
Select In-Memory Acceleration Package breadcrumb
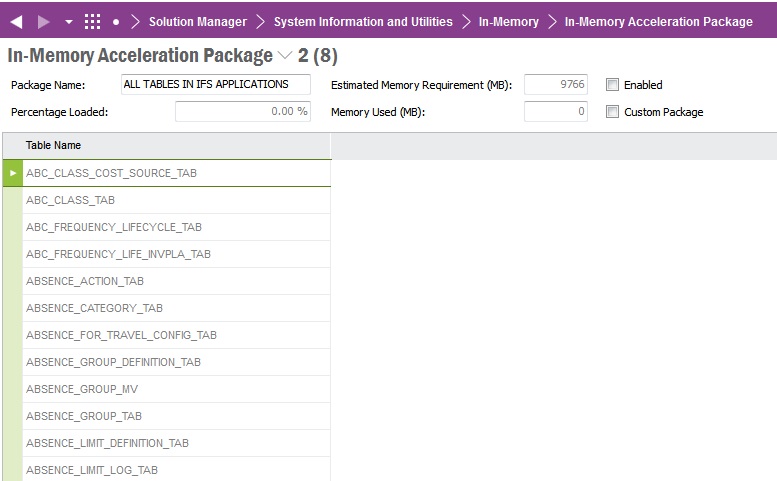659,21
